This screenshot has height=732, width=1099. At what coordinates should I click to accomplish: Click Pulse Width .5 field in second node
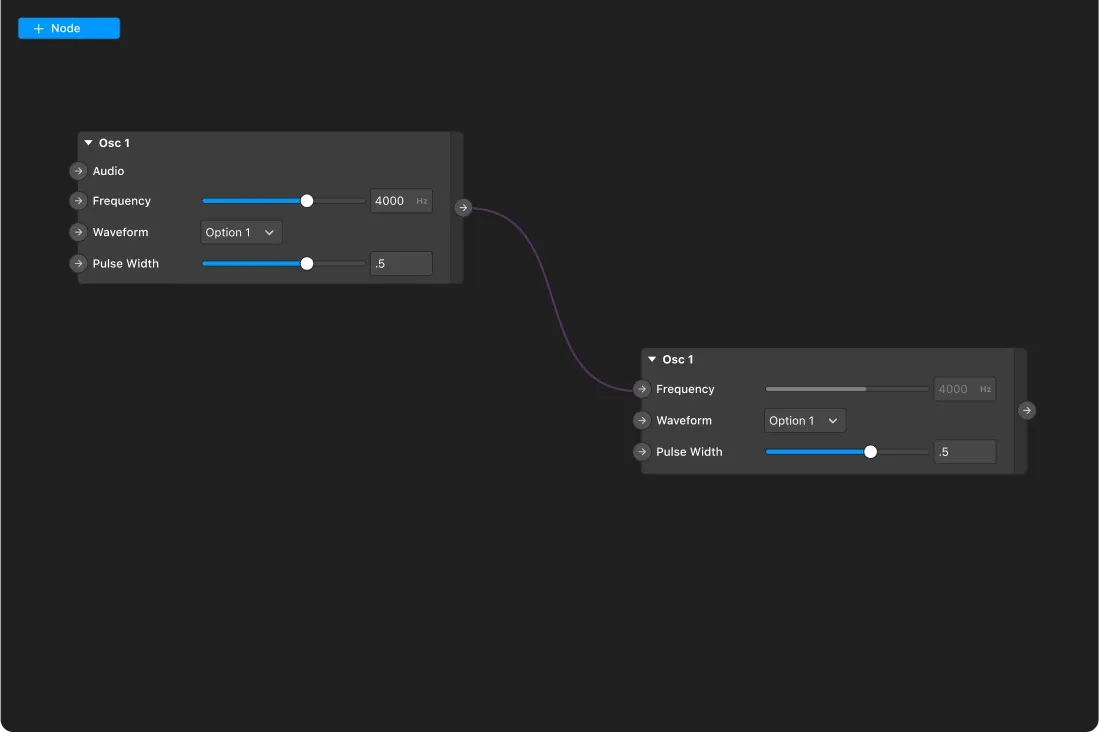[964, 452]
